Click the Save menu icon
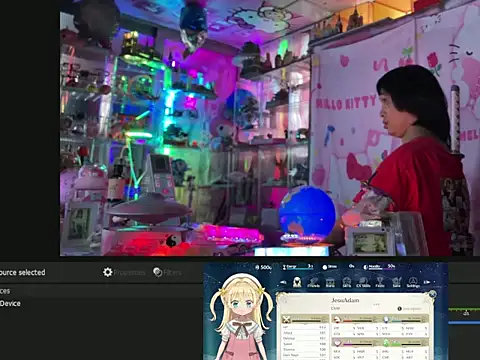480x360 pixels. pyautogui.click(x=396, y=282)
